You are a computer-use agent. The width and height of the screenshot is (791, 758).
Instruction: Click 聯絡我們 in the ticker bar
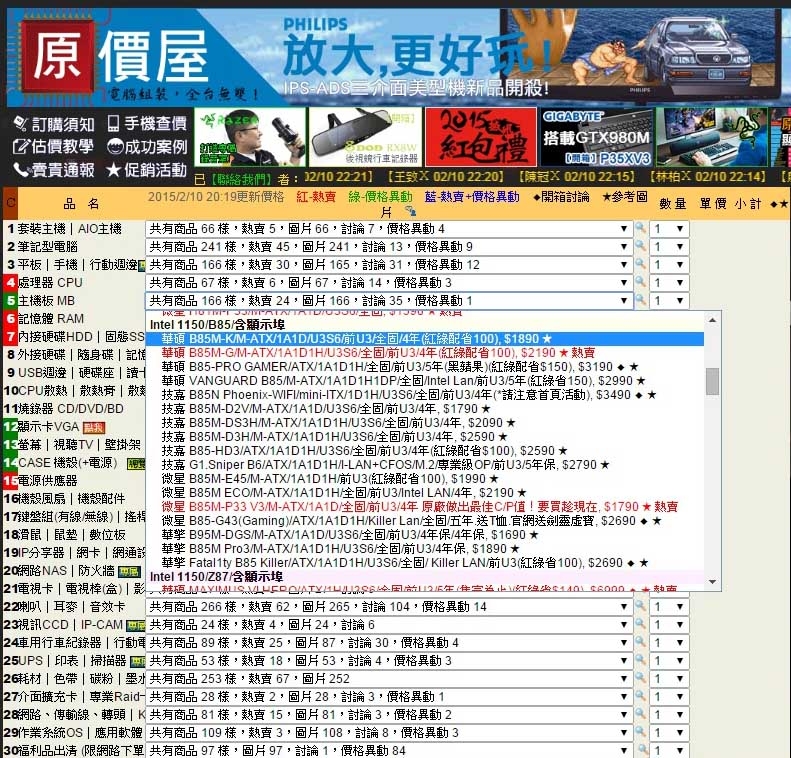tap(241, 178)
